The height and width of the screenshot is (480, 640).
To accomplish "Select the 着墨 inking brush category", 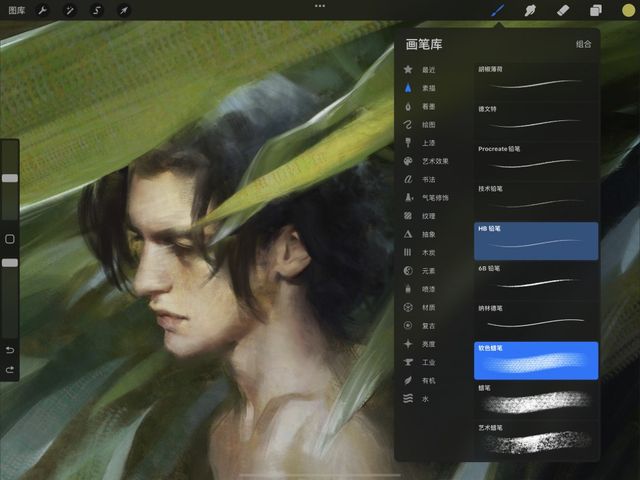I will (420, 107).
